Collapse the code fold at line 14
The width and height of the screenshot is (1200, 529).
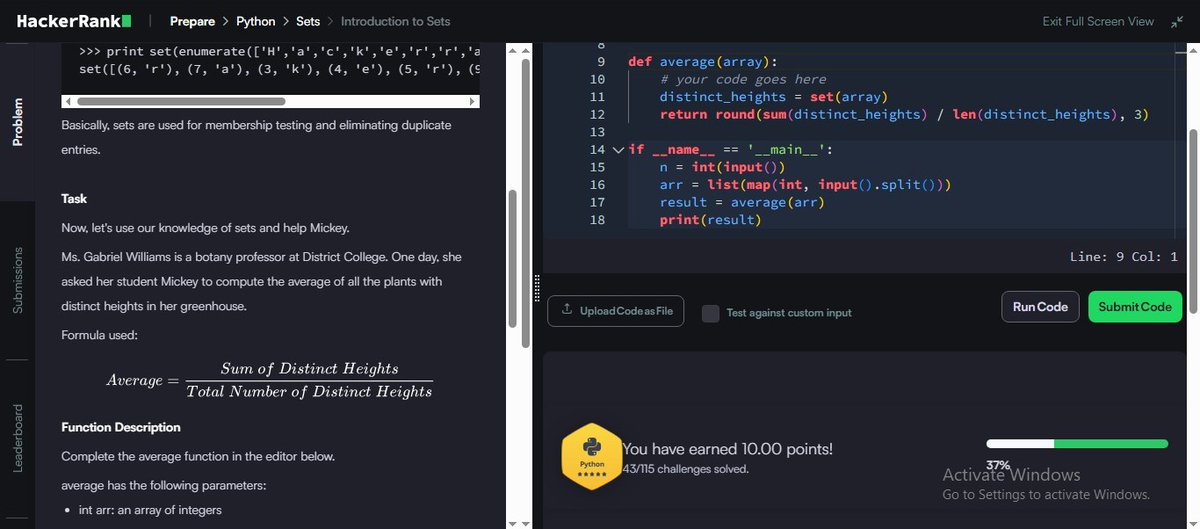click(x=619, y=150)
